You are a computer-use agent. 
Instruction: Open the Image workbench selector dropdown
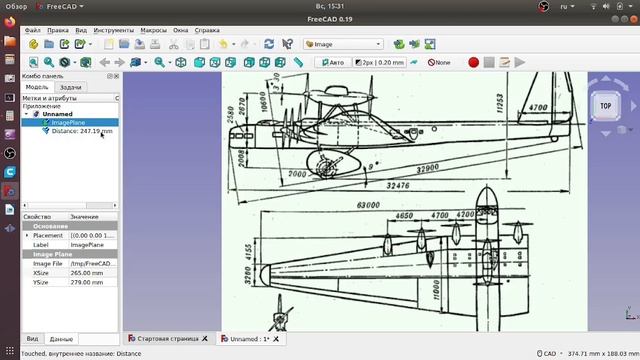pyautogui.click(x=343, y=44)
